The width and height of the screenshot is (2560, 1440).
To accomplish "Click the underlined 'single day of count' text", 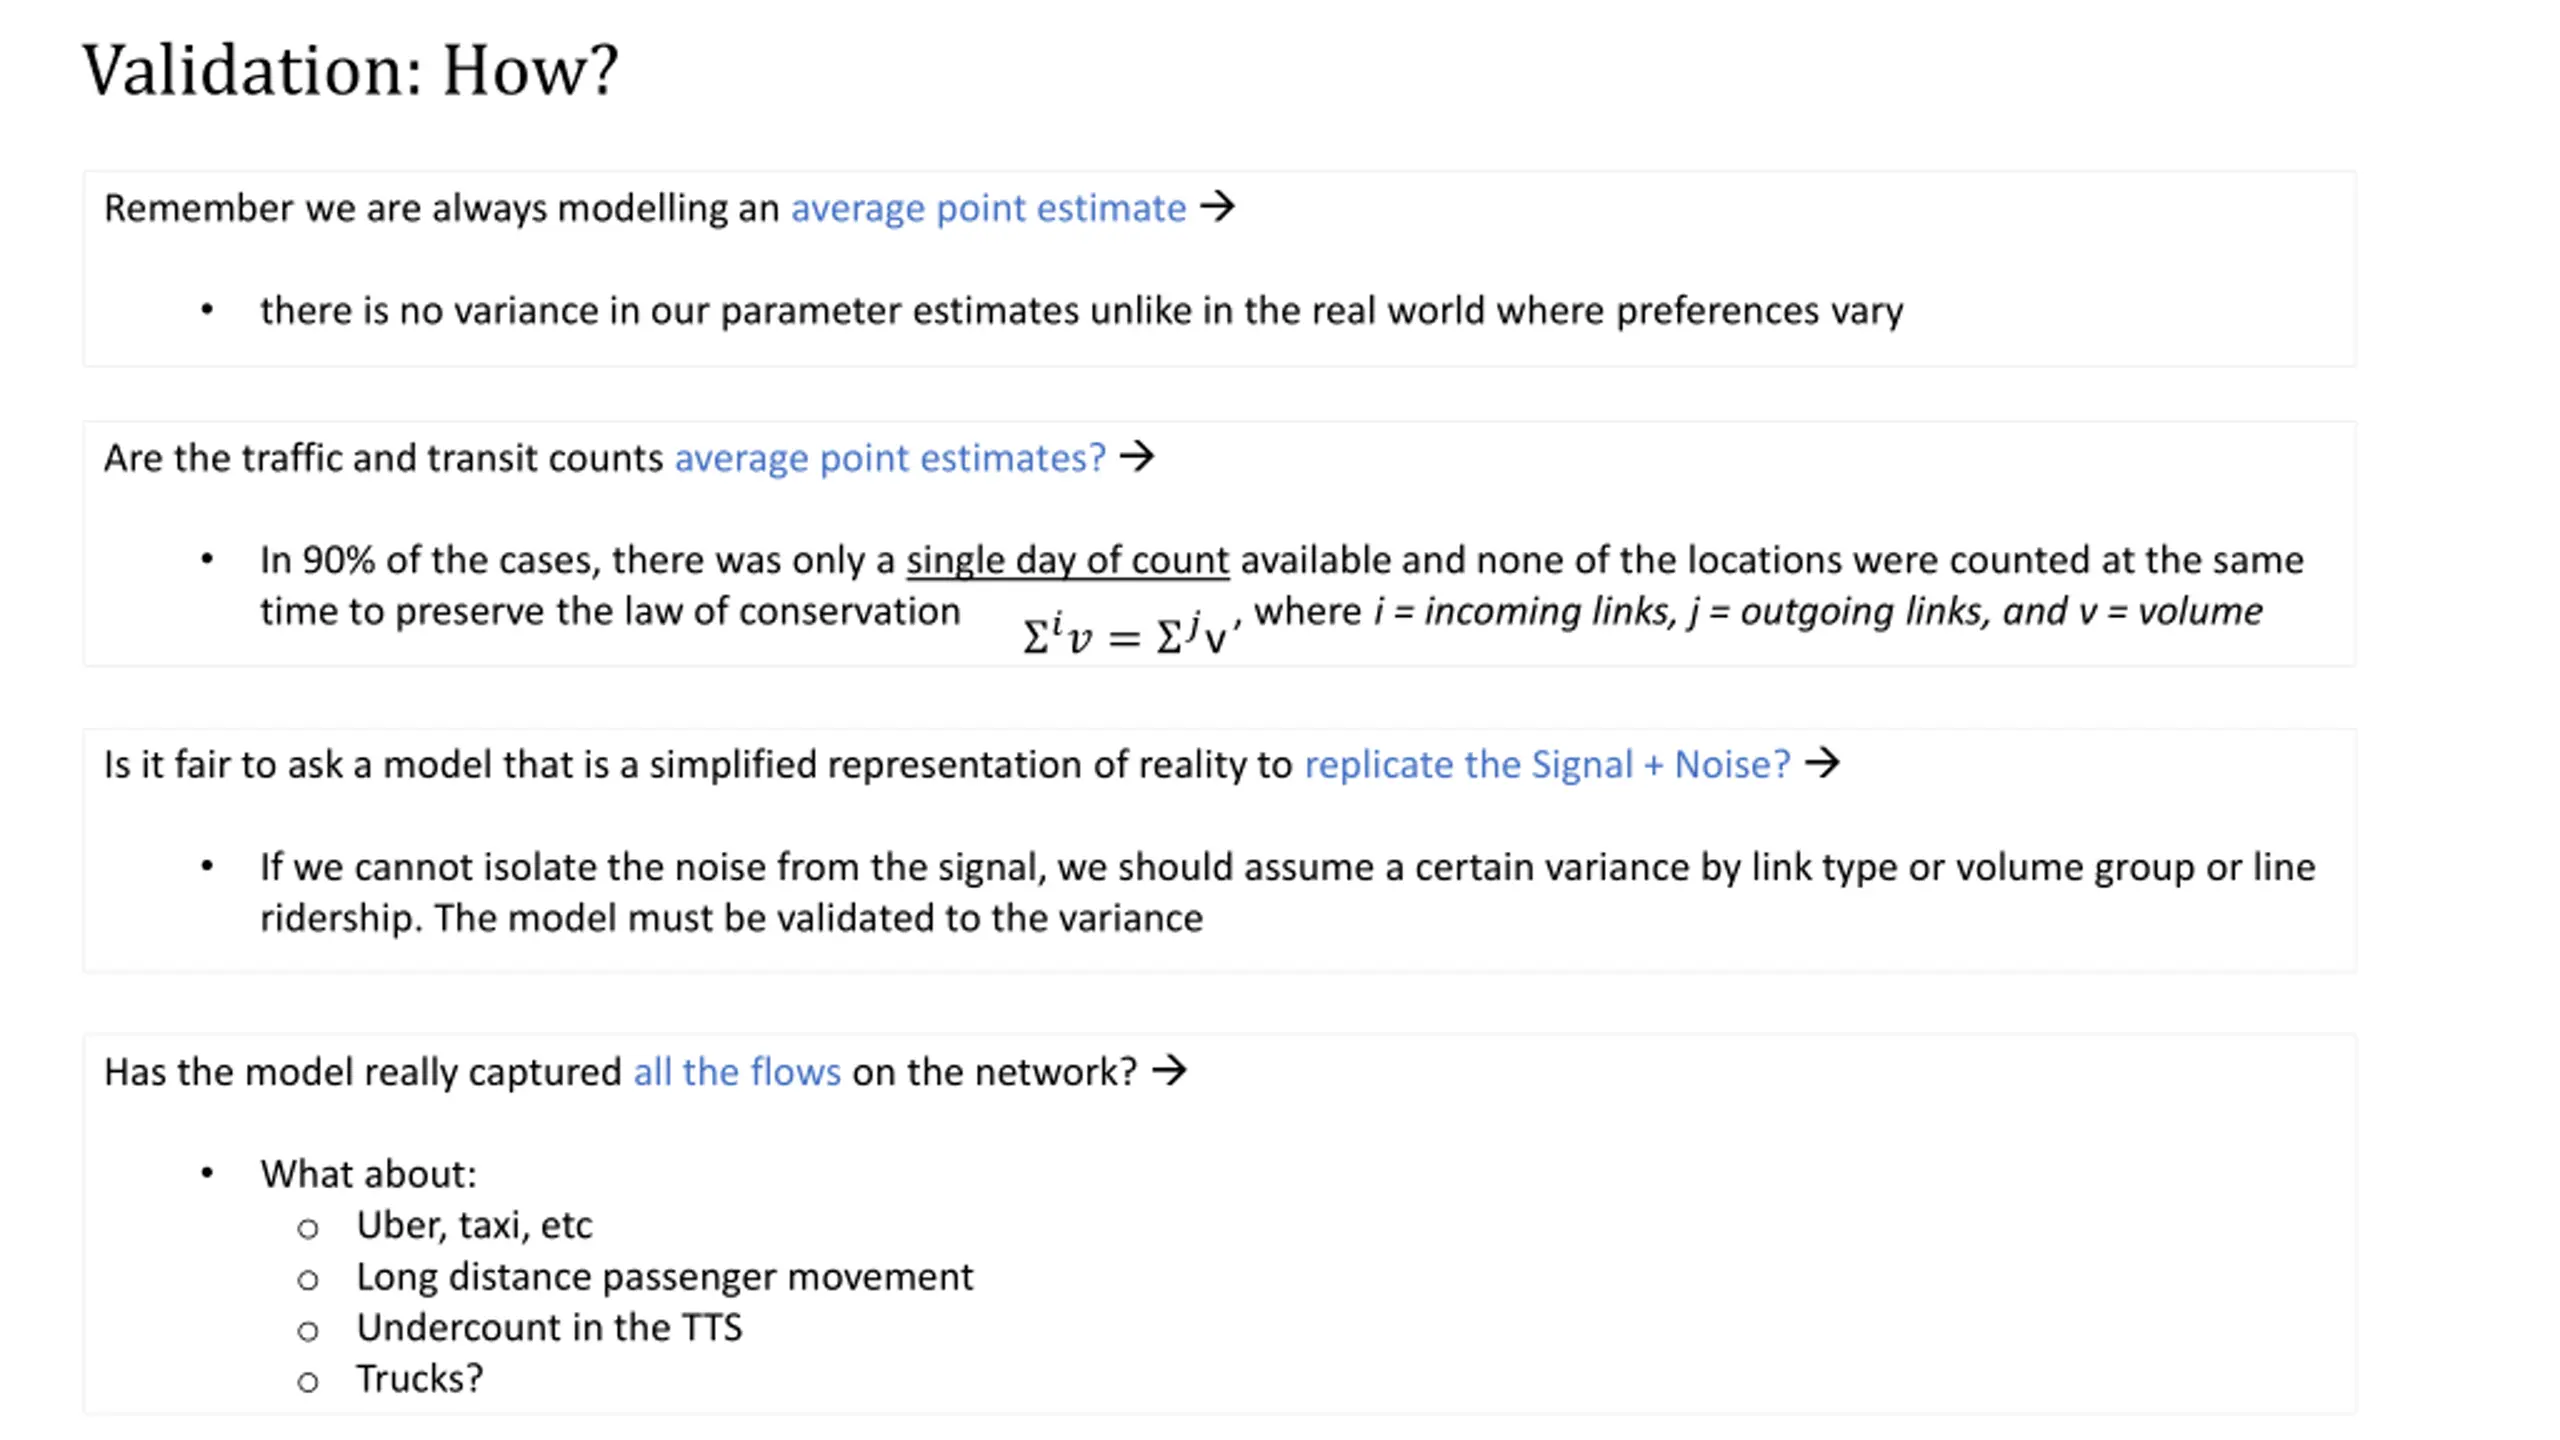I will coord(1067,560).
